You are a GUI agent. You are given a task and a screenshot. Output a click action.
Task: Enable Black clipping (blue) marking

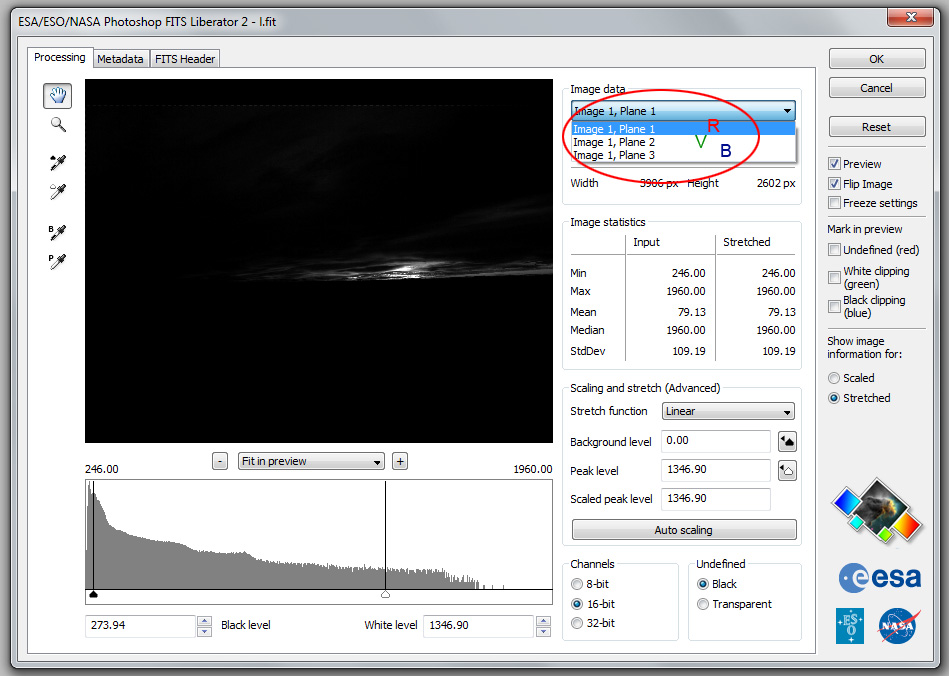pos(835,306)
